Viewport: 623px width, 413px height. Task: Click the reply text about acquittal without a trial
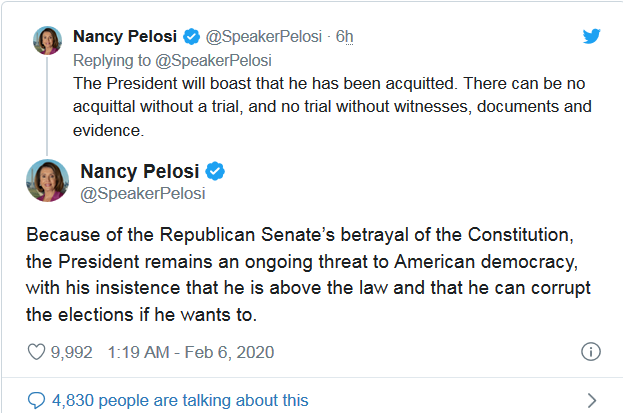tap(330, 105)
